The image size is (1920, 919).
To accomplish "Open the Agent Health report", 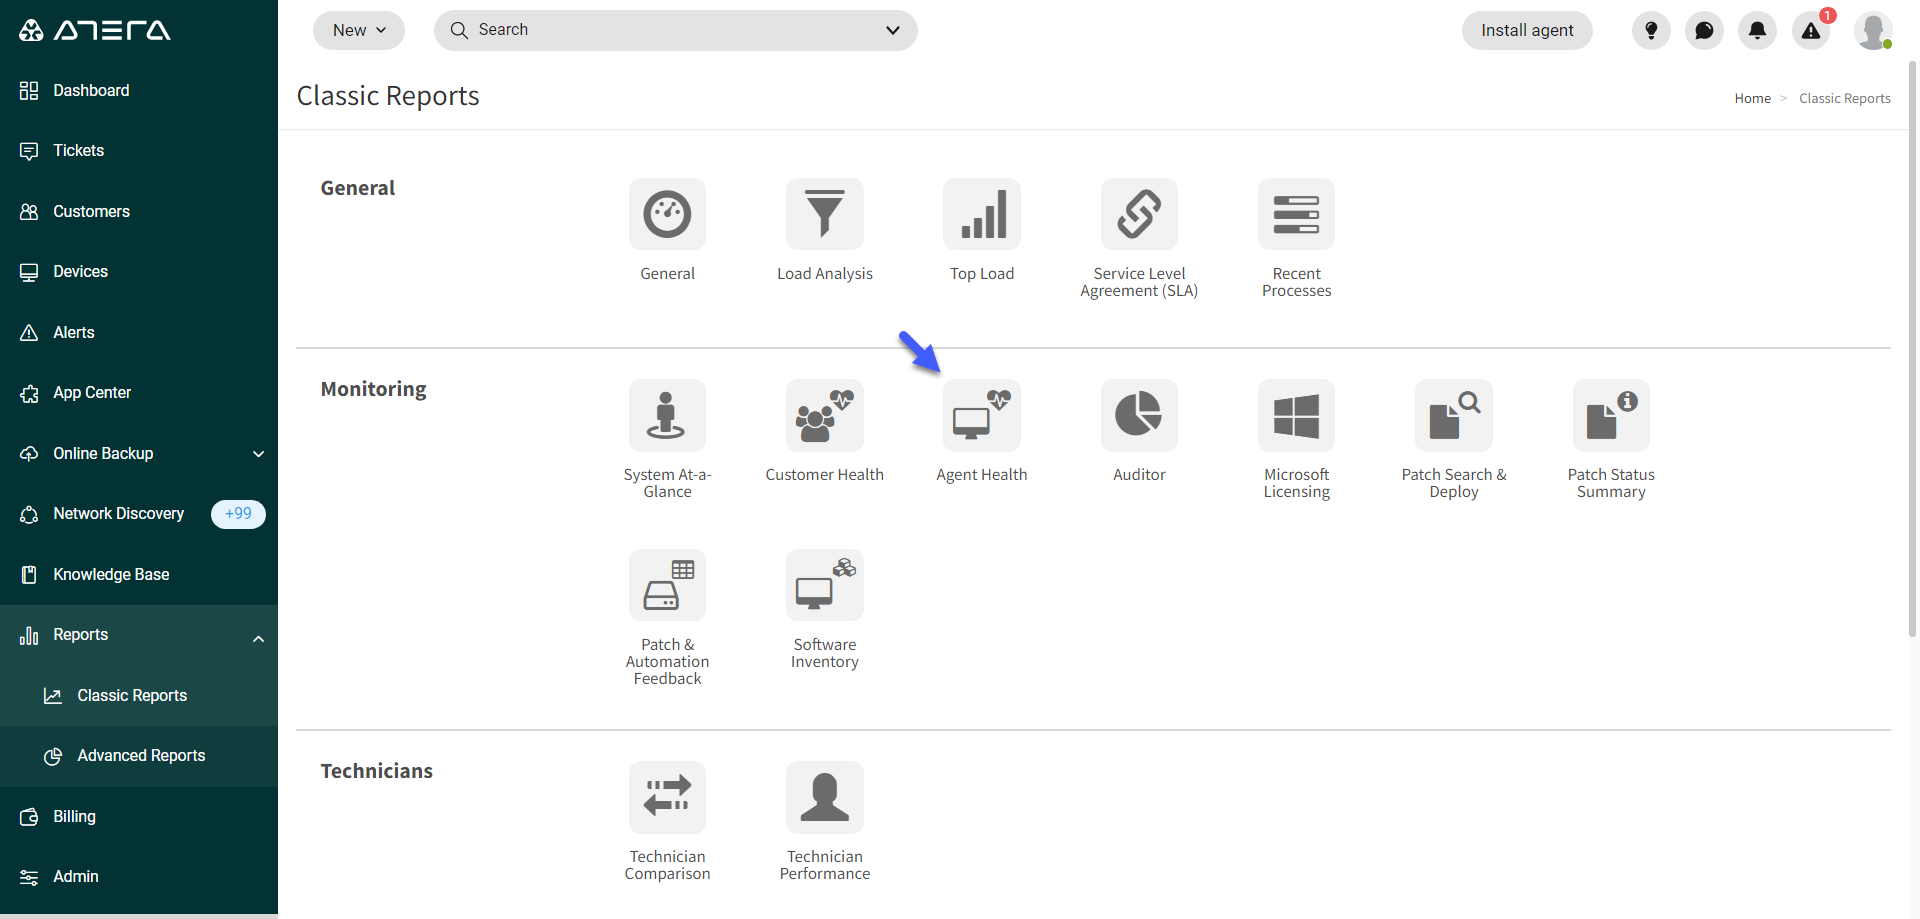I will [x=982, y=415].
